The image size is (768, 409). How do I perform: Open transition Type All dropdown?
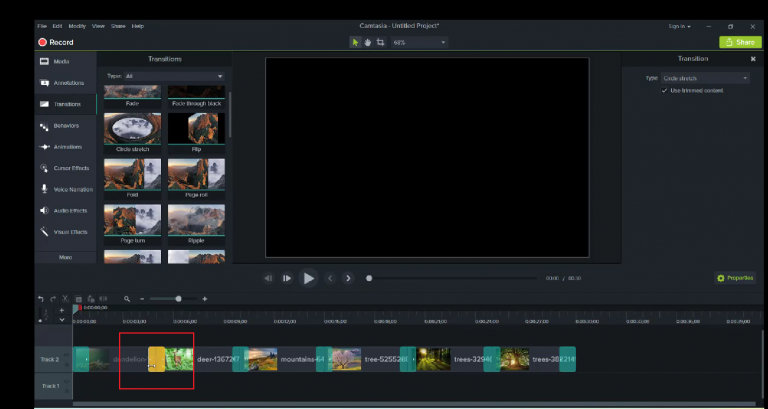coord(174,76)
